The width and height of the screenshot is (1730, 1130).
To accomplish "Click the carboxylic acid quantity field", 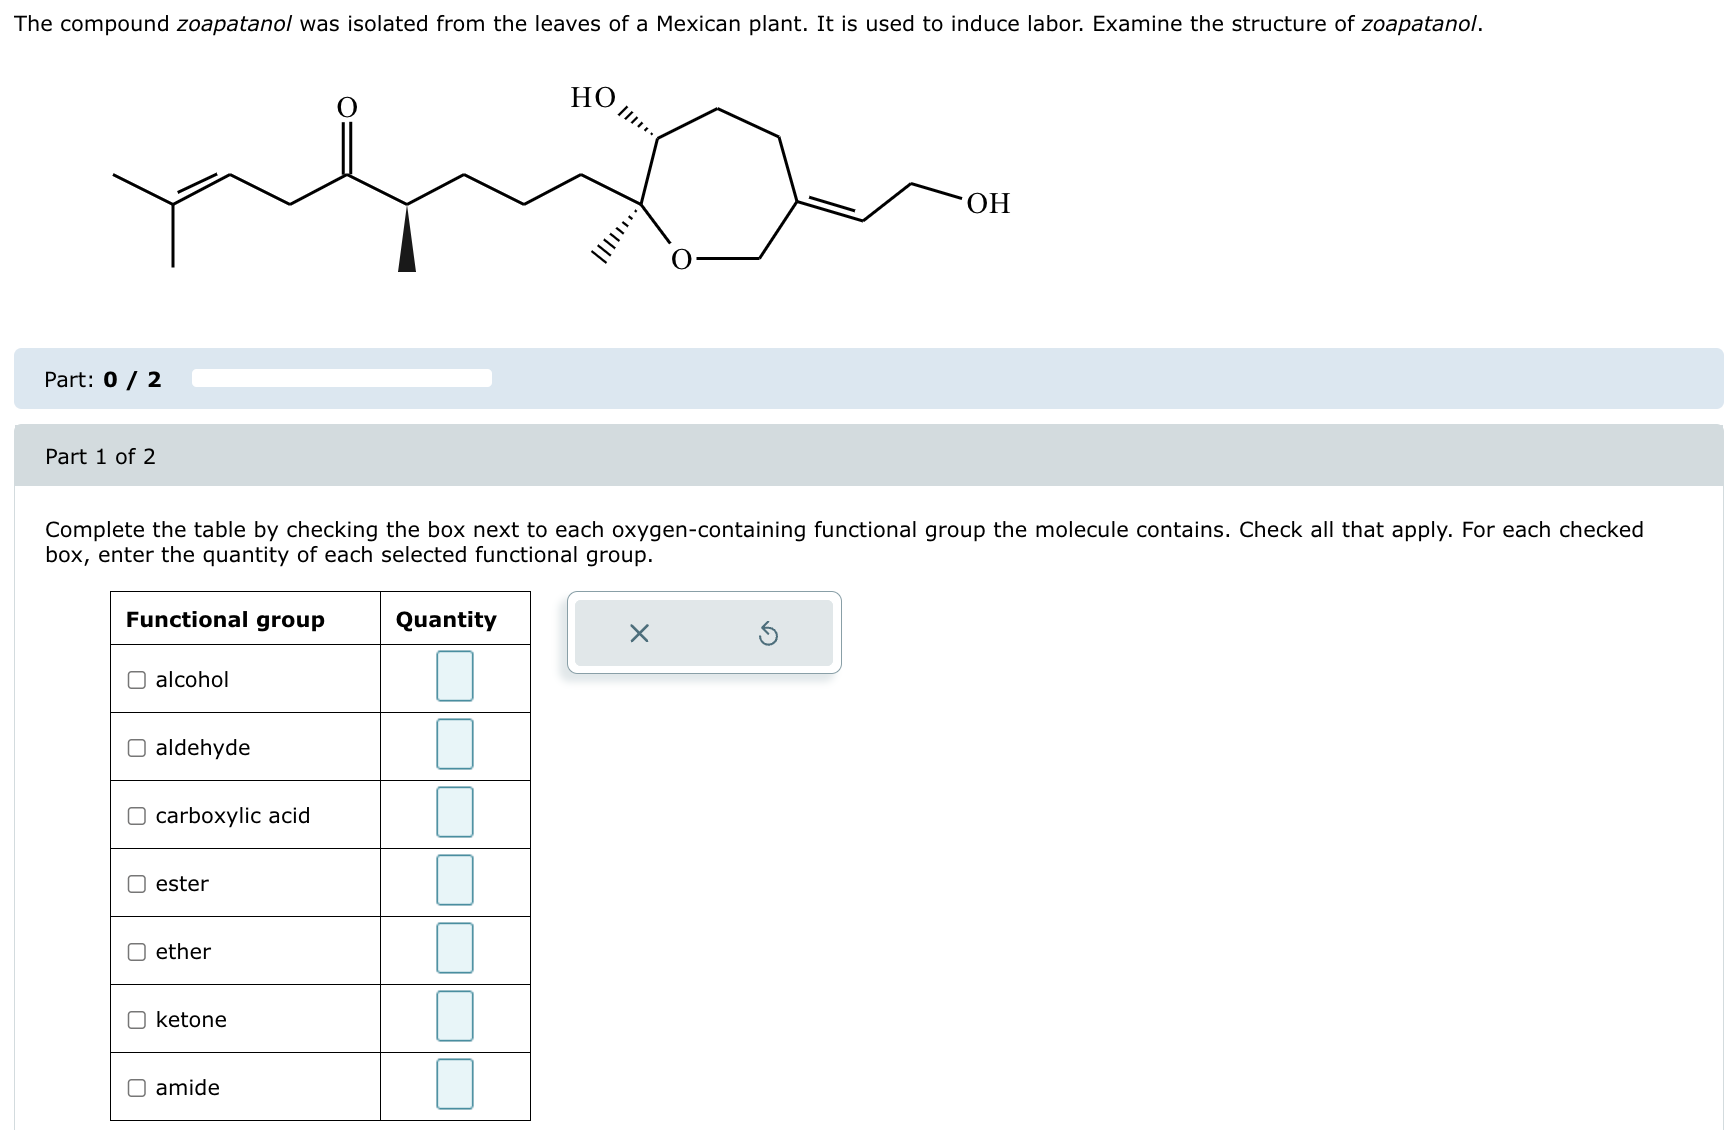I will pos(454,814).
